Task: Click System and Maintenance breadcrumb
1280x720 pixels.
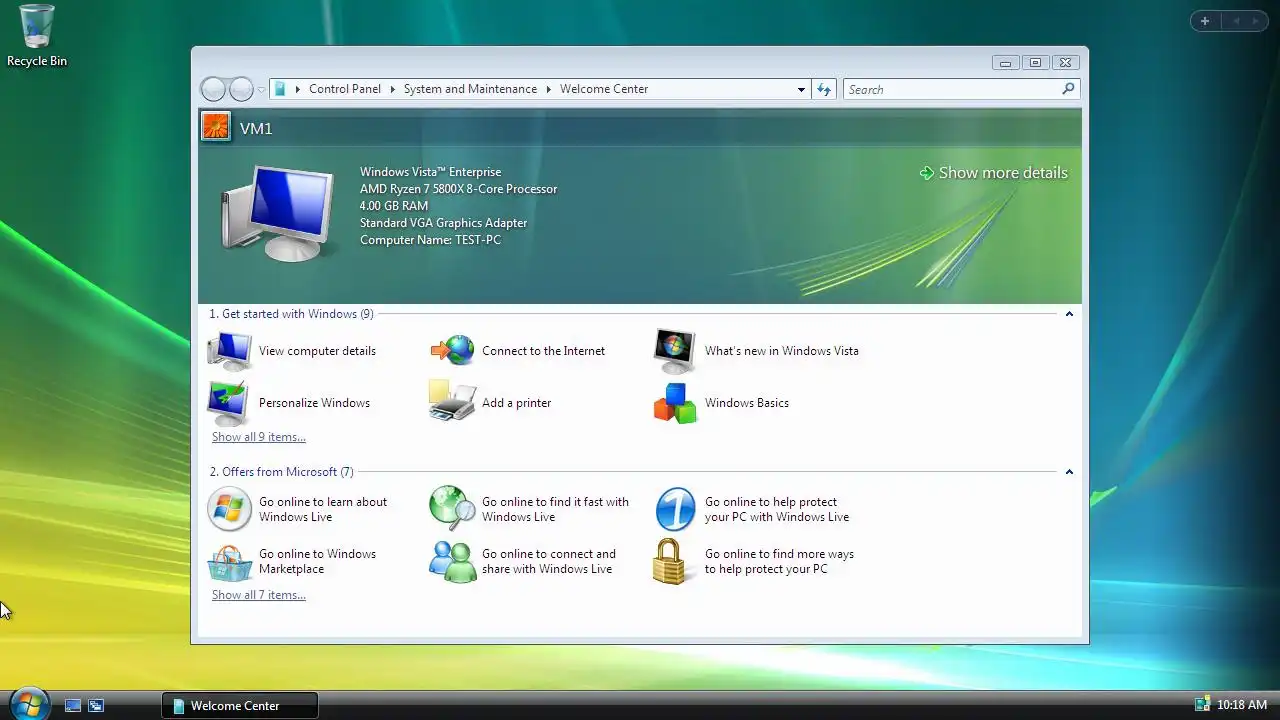Action: click(470, 89)
